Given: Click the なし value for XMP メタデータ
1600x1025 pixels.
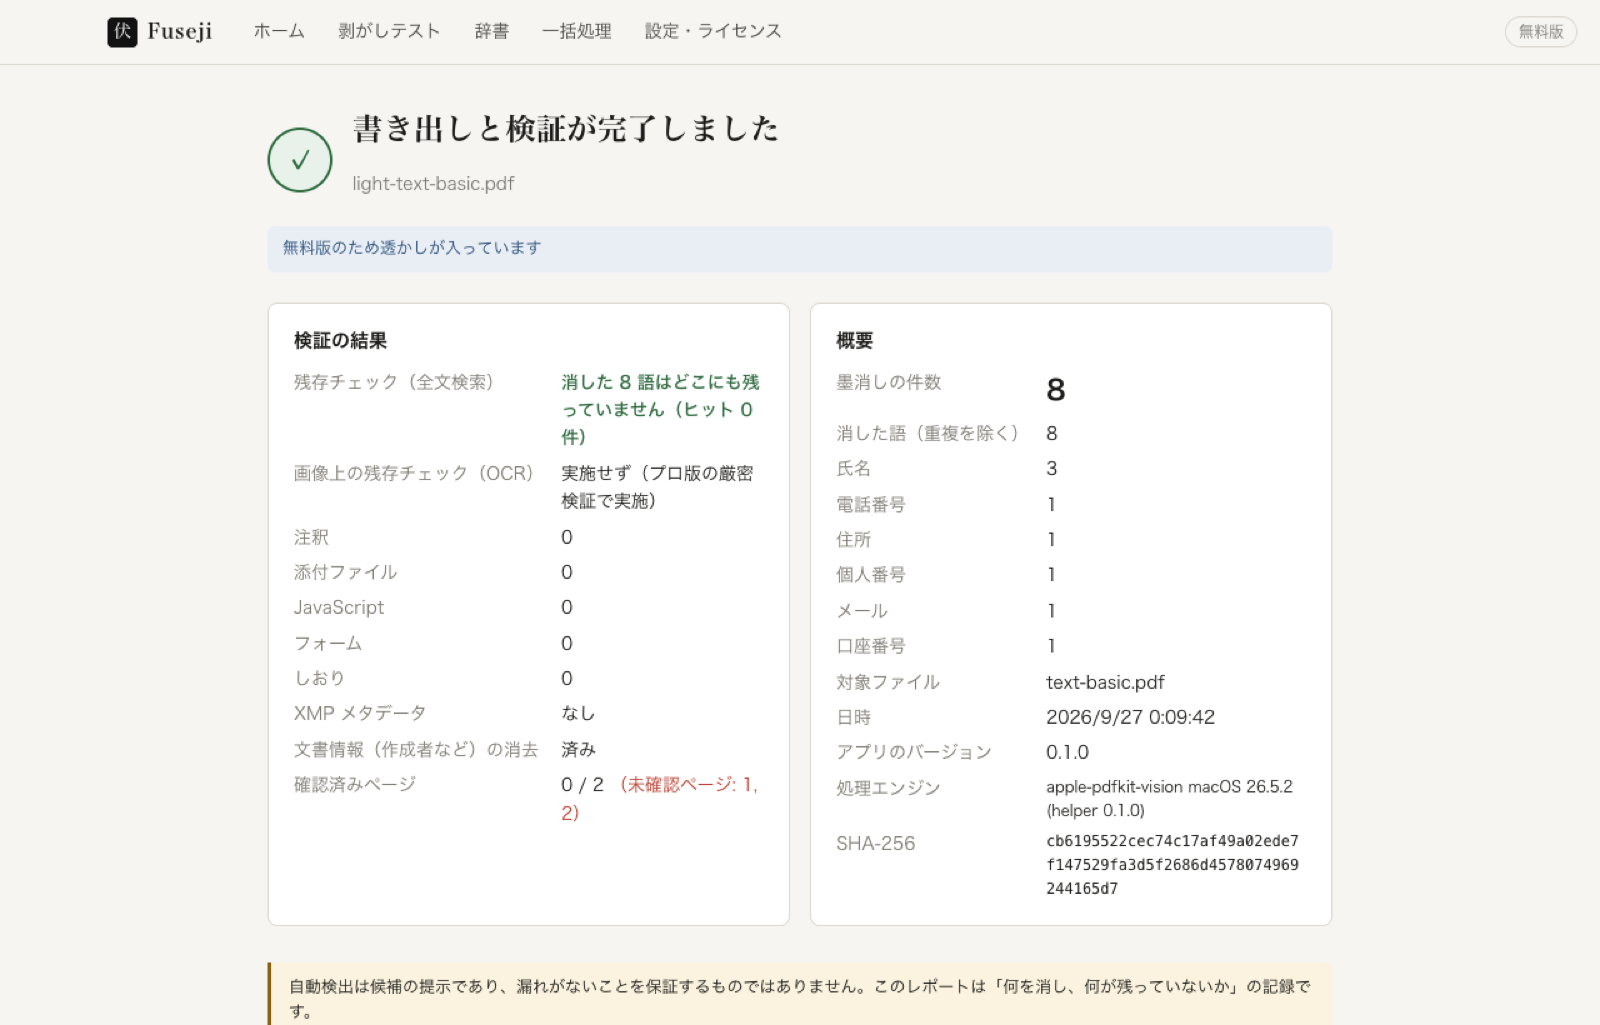Looking at the screenshot, I should tap(578, 713).
